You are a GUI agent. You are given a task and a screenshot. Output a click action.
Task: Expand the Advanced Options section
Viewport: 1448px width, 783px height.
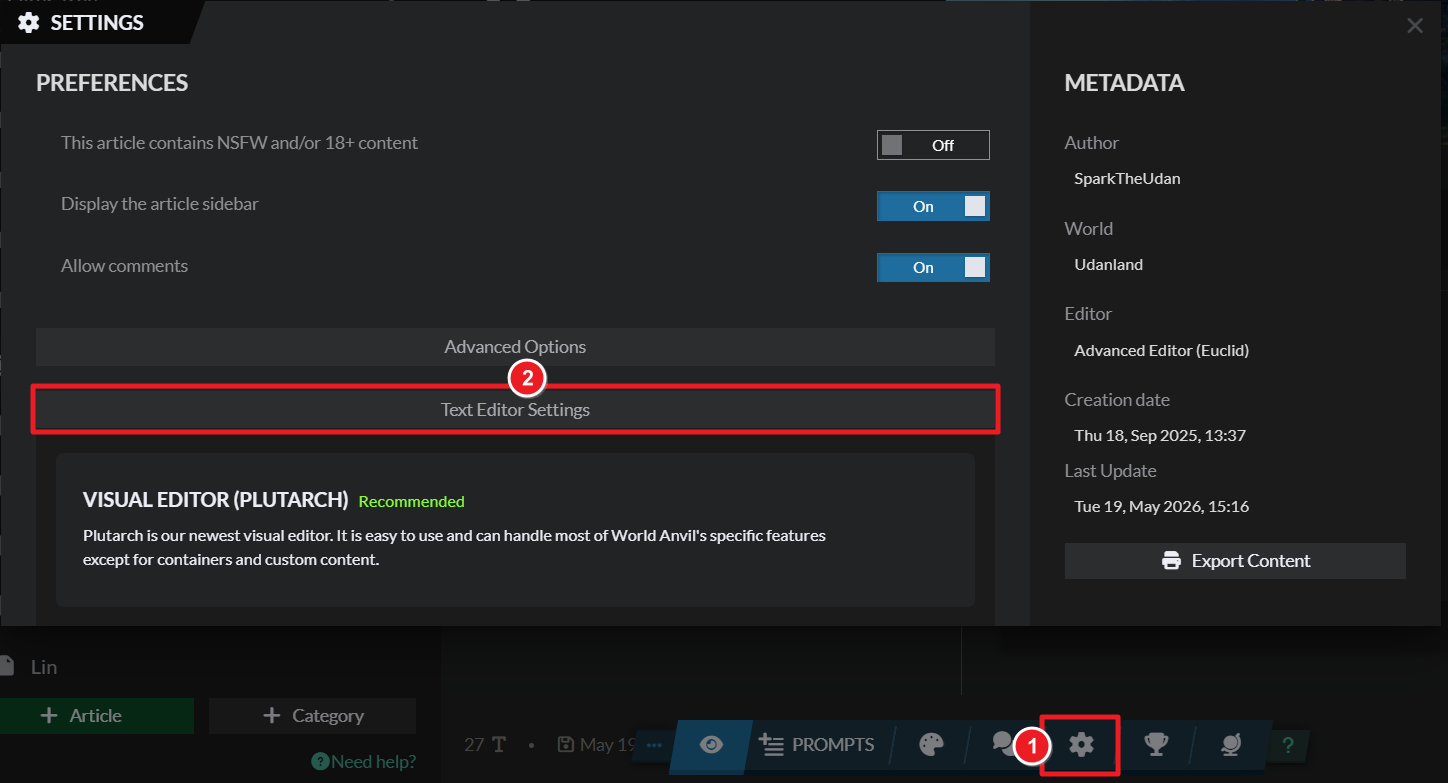pos(515,347)
